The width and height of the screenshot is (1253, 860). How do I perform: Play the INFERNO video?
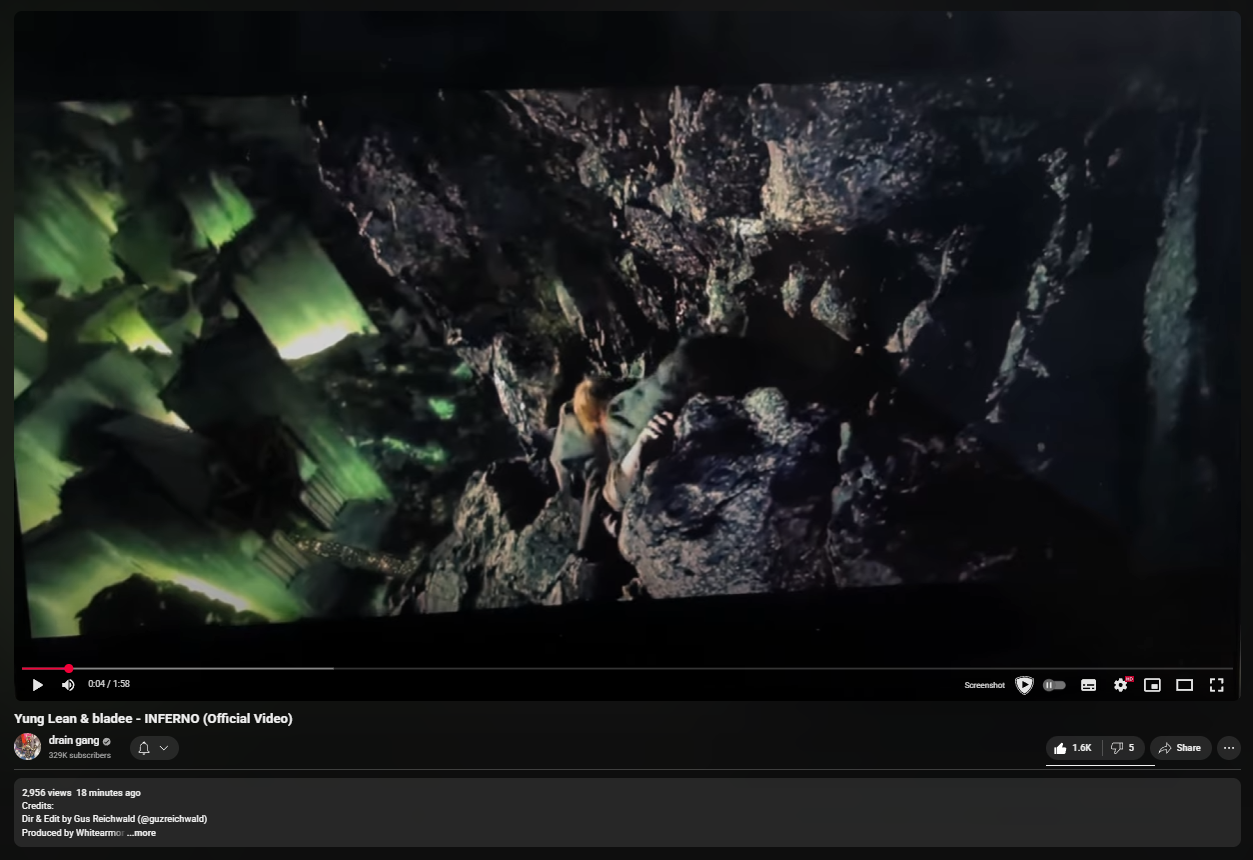point(37,685)
